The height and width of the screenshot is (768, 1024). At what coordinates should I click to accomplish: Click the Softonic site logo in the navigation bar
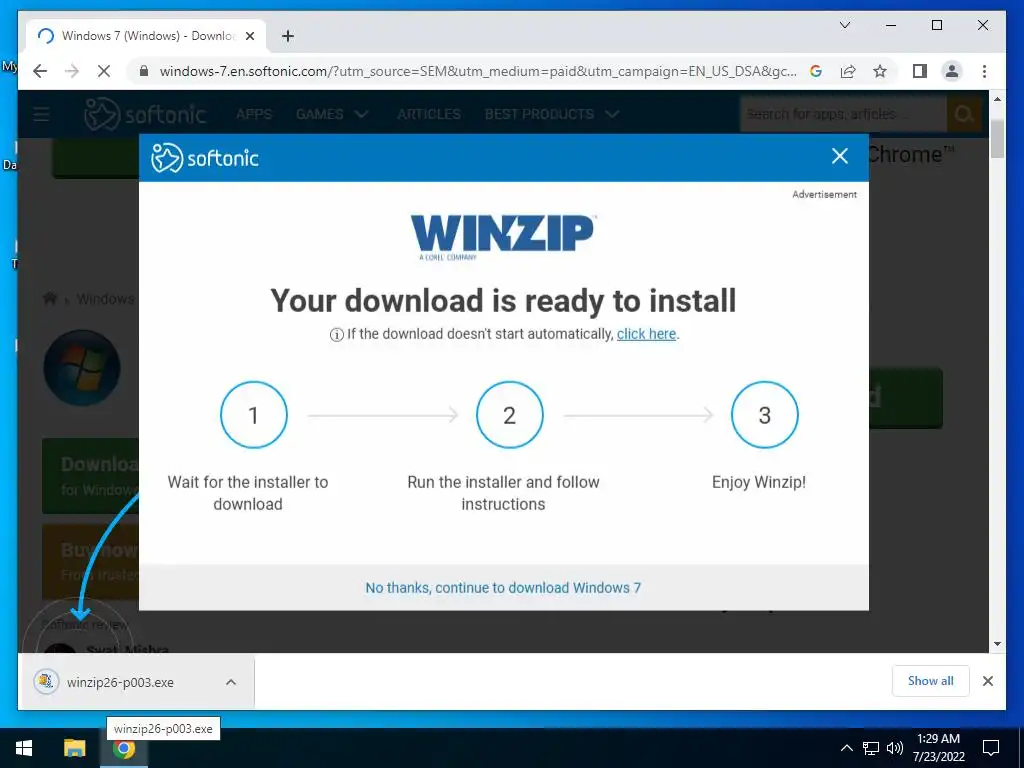tap(145, 114)
